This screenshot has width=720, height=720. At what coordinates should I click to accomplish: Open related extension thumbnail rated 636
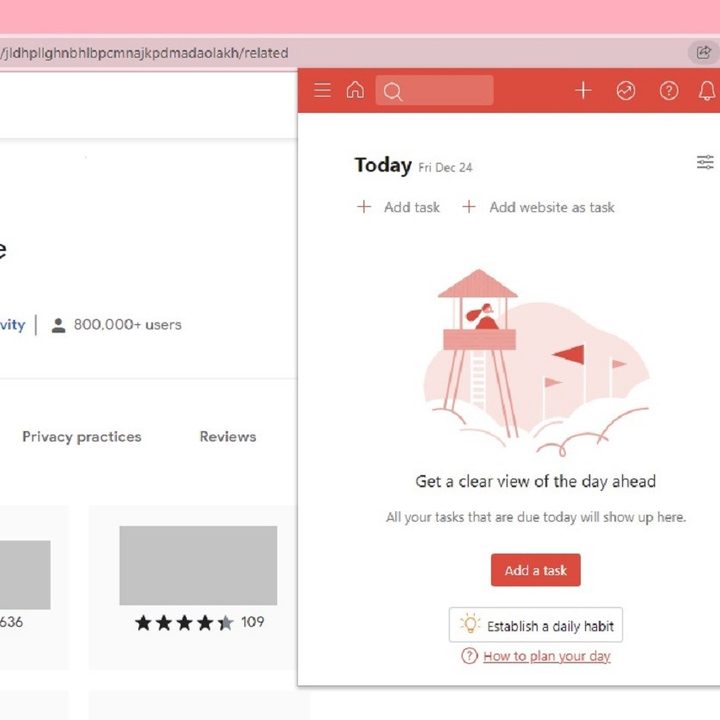tap(25, 574)
